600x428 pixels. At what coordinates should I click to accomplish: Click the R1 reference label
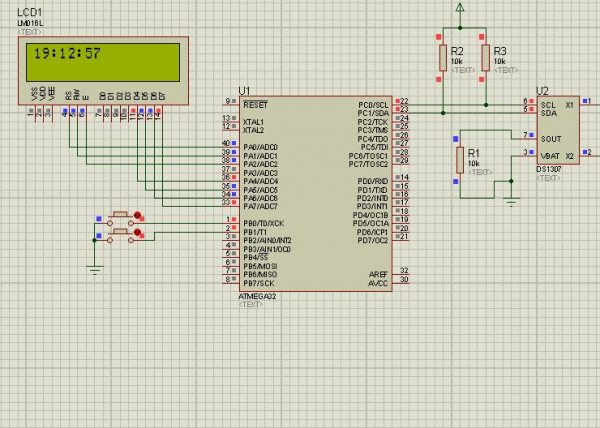(474, 153)
